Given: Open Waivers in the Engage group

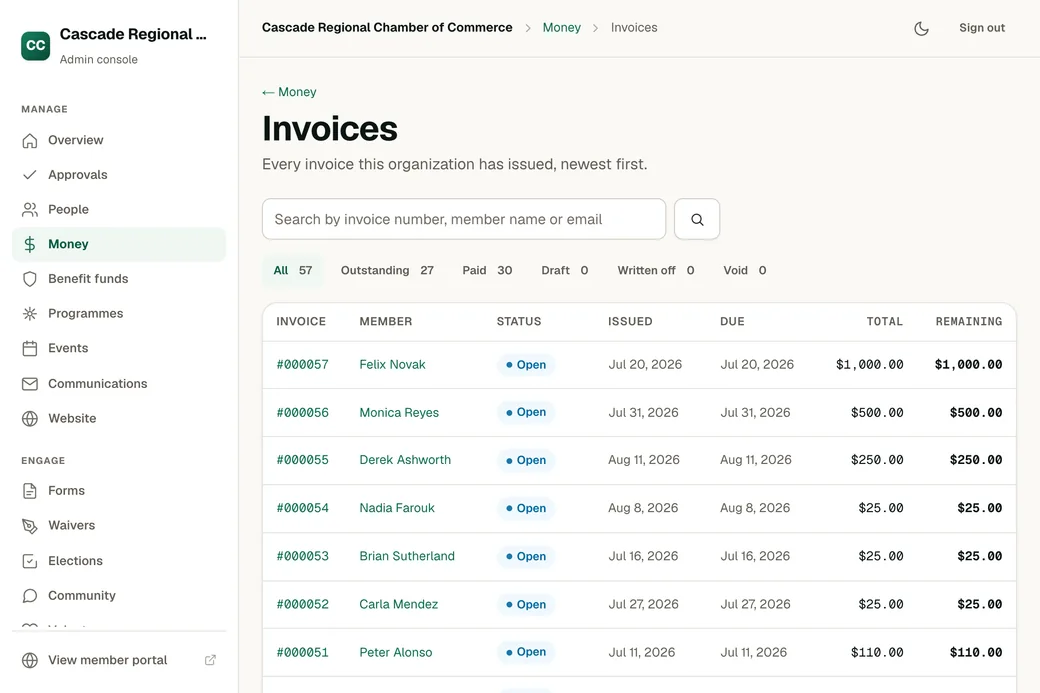Looking at the screenshot, I should (119, 525).
